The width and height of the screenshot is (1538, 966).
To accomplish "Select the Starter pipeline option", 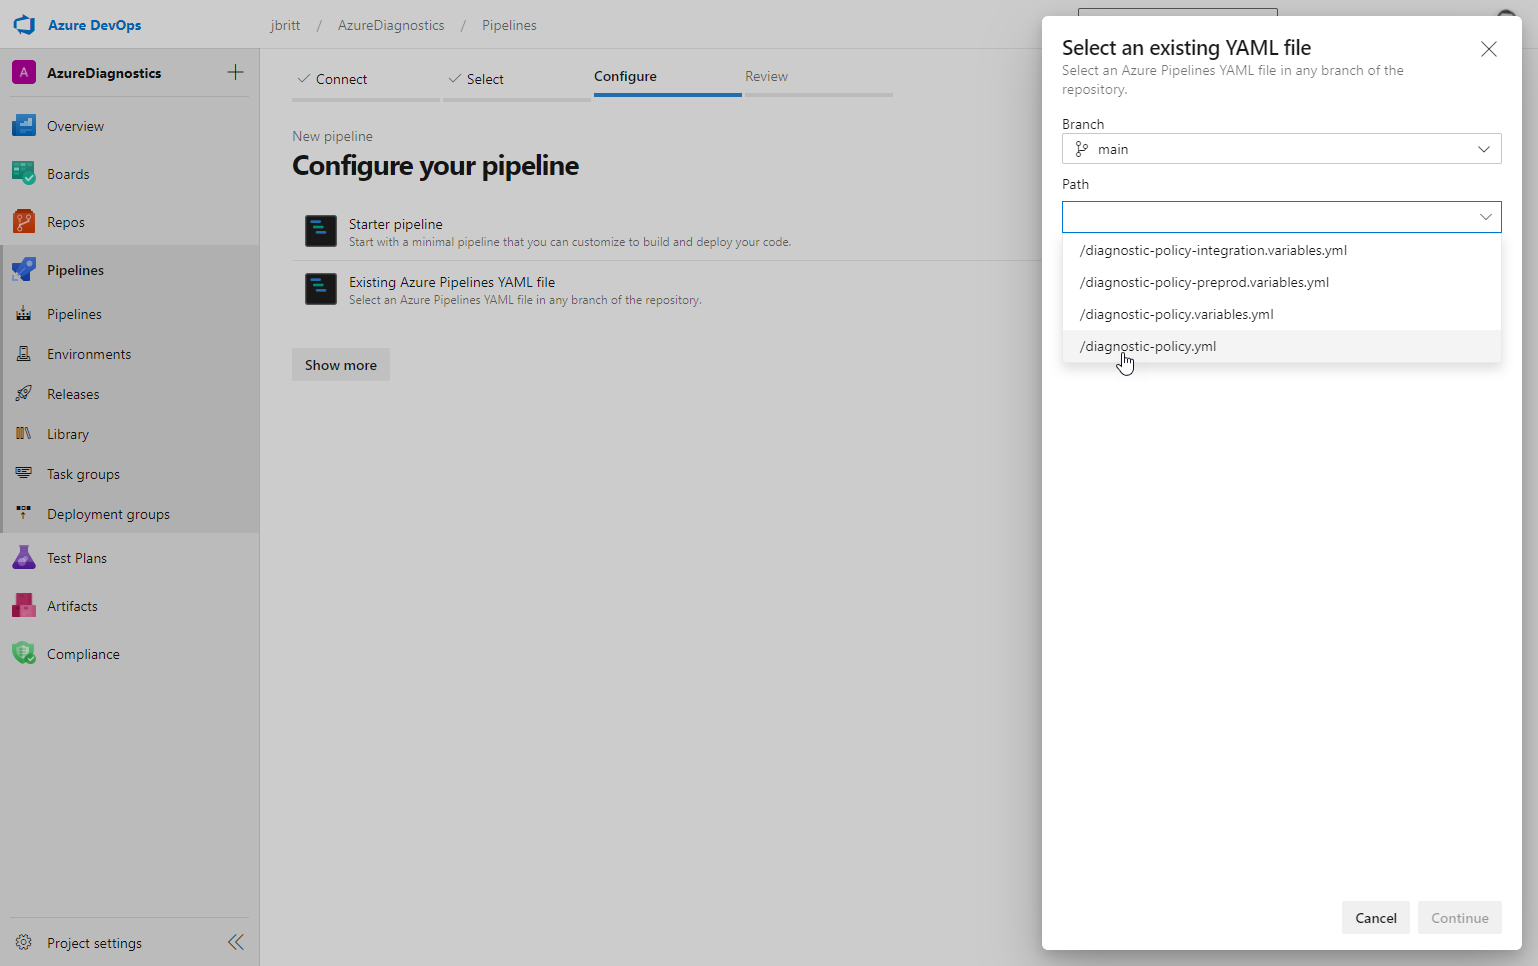I will tap(667, 232).
